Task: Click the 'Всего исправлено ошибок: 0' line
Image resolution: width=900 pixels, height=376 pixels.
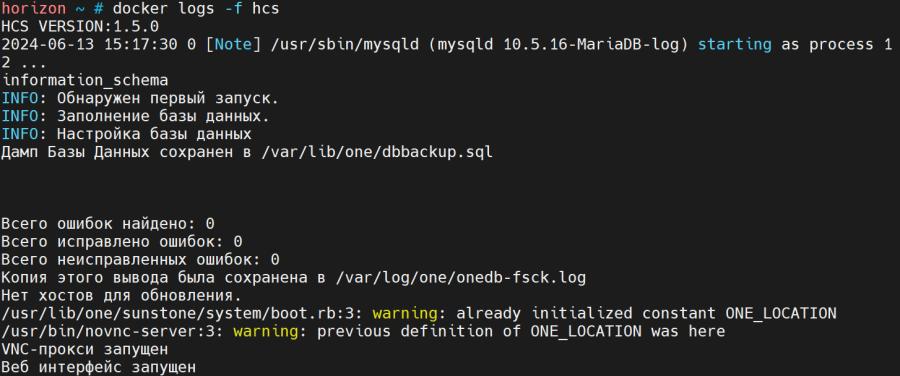Action: click(122, 242)
